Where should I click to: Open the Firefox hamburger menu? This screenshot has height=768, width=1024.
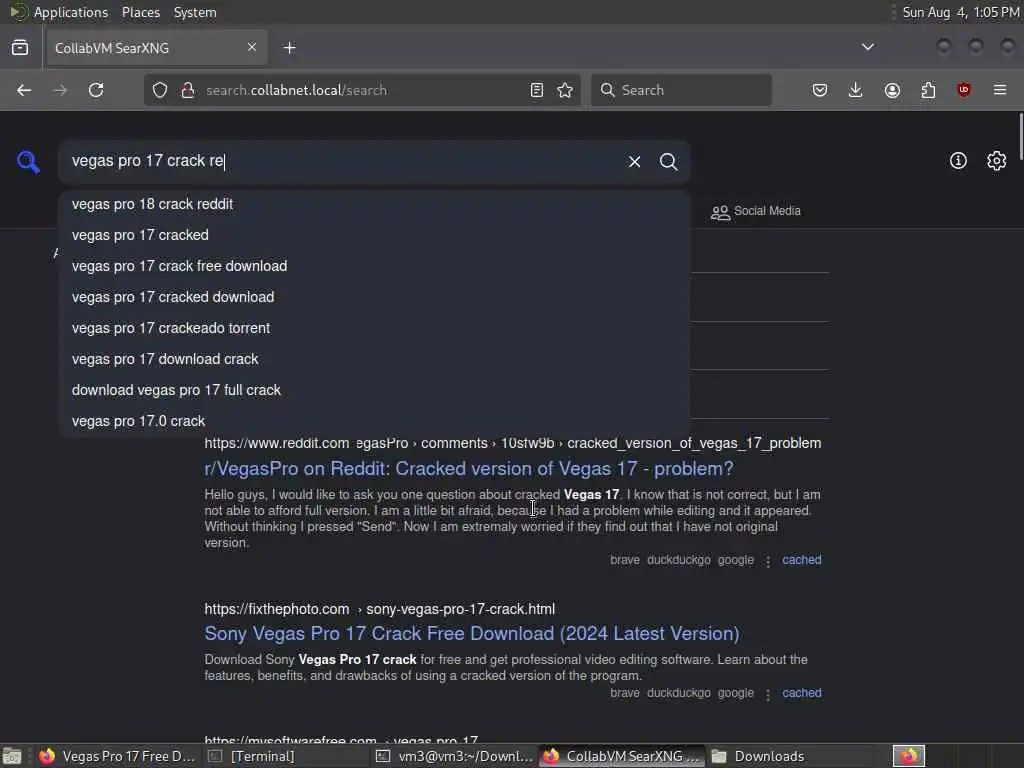[x=1000, y=90]
